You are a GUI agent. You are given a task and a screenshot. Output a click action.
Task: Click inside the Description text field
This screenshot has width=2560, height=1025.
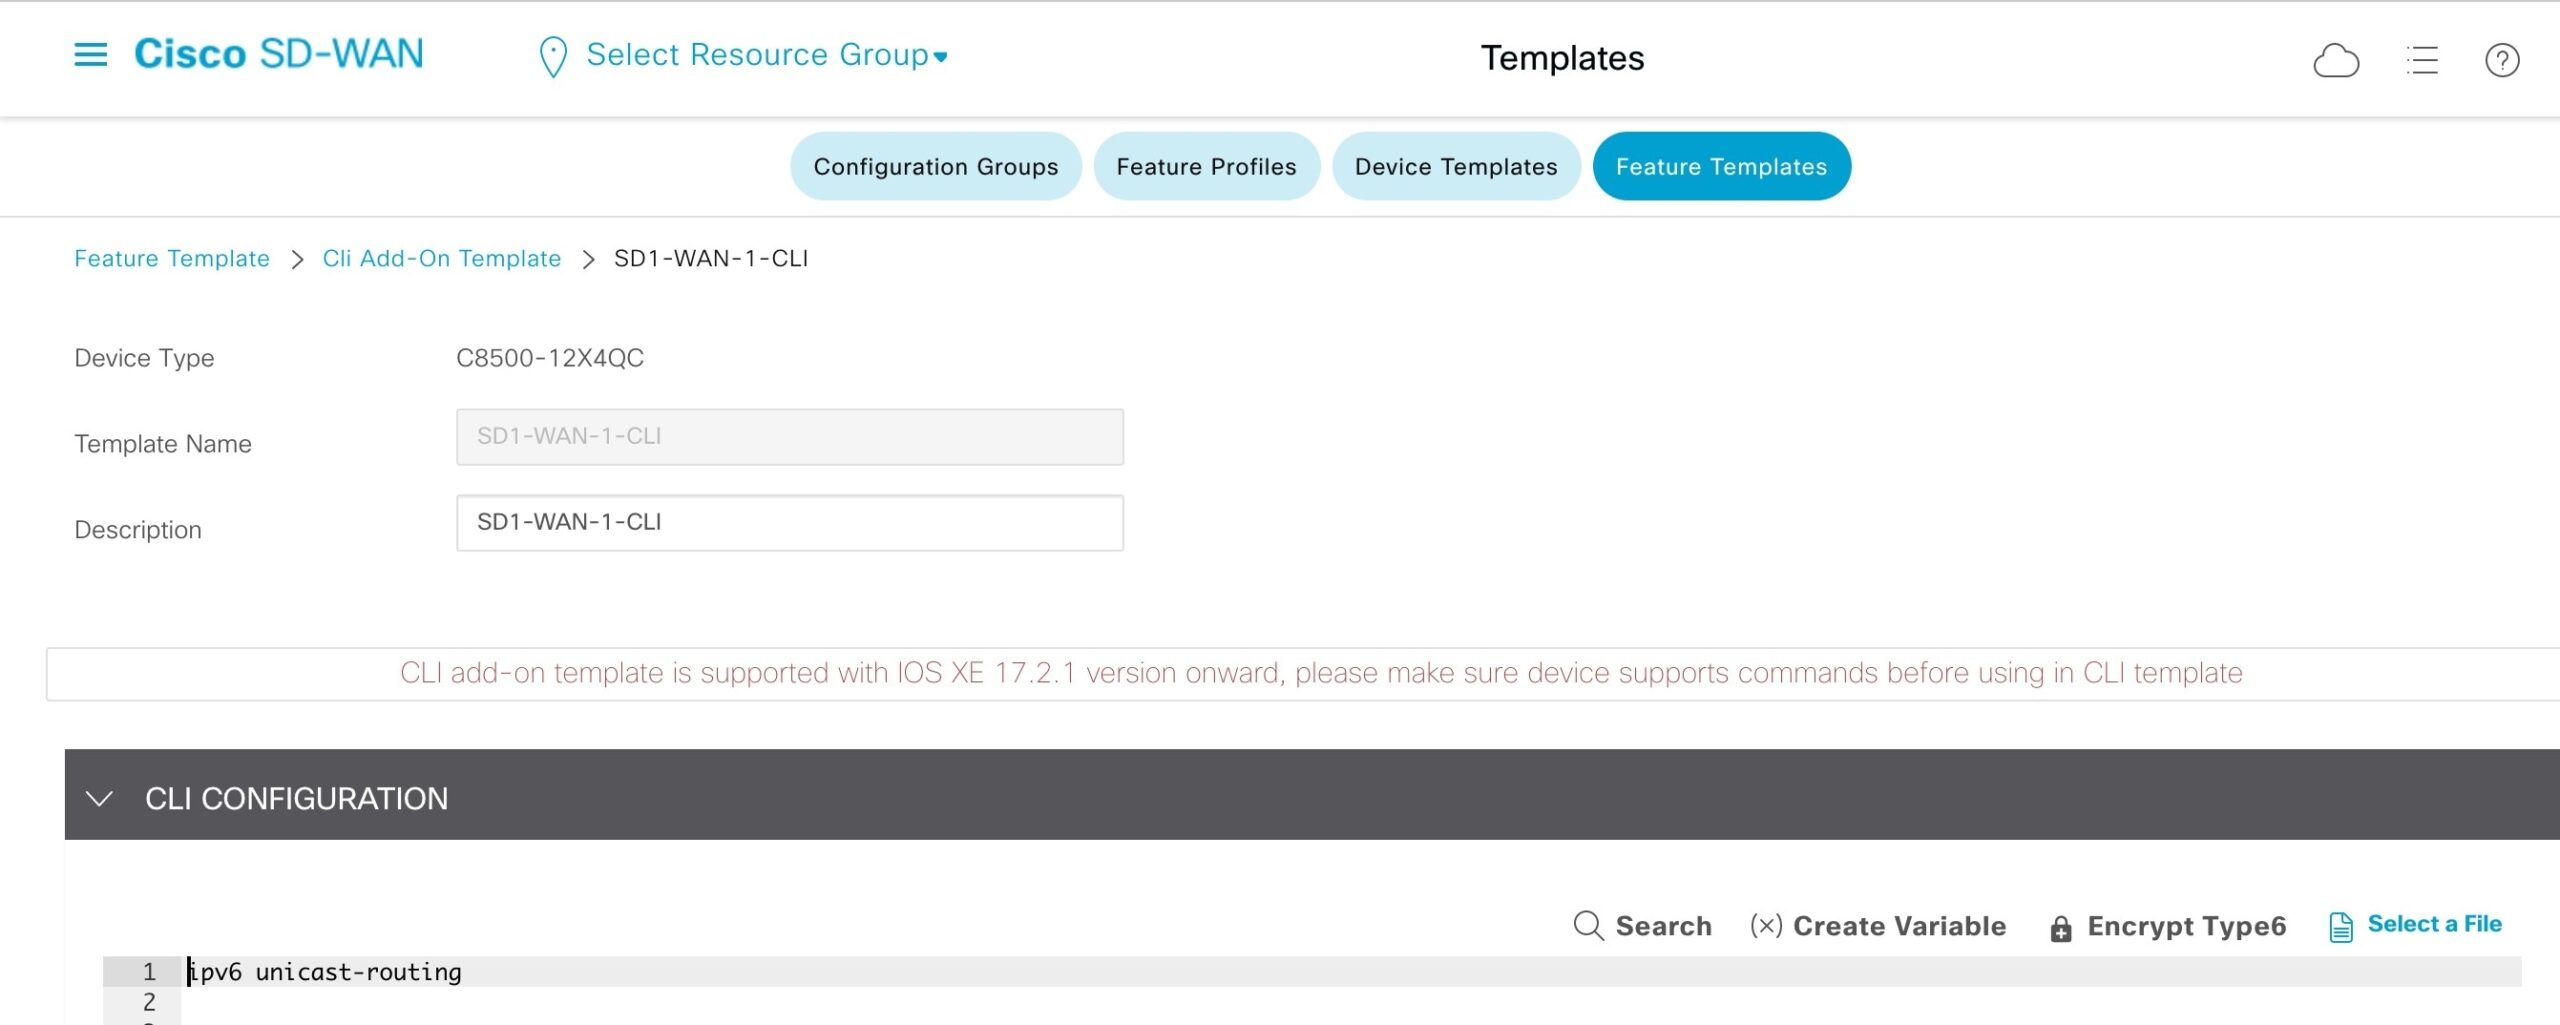790,521
